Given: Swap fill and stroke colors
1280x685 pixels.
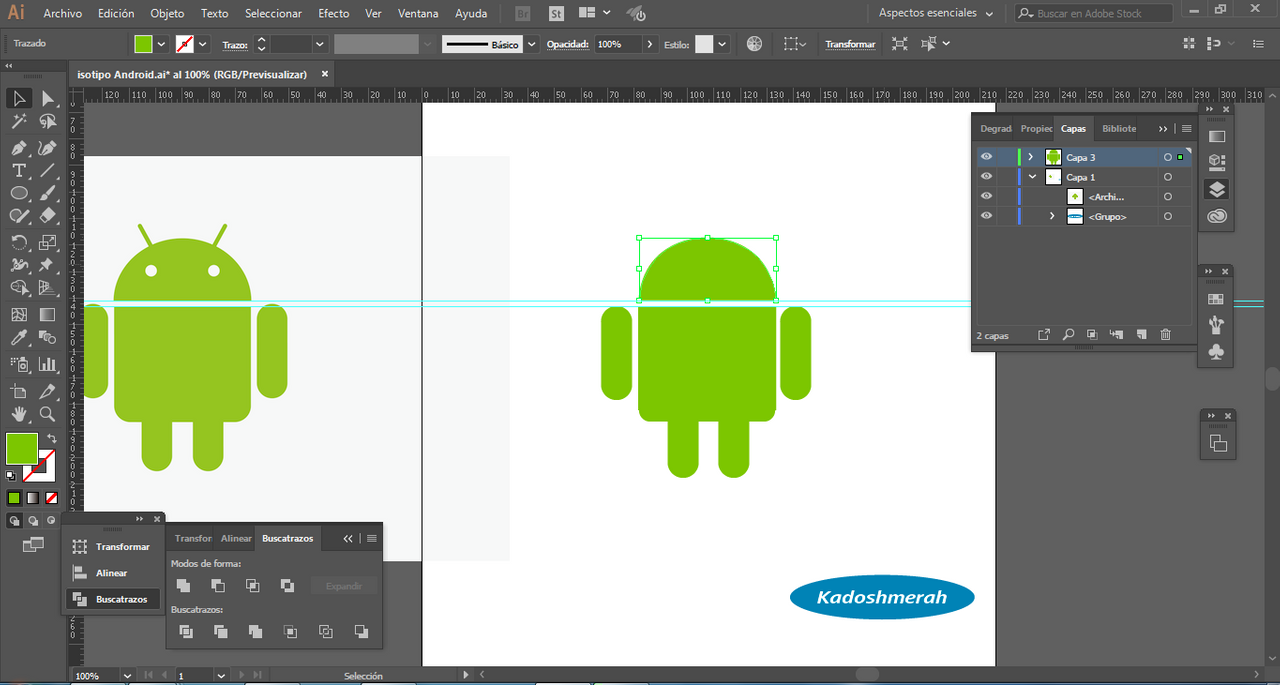Looking at the screenshot, I should [x=51, y=439].
